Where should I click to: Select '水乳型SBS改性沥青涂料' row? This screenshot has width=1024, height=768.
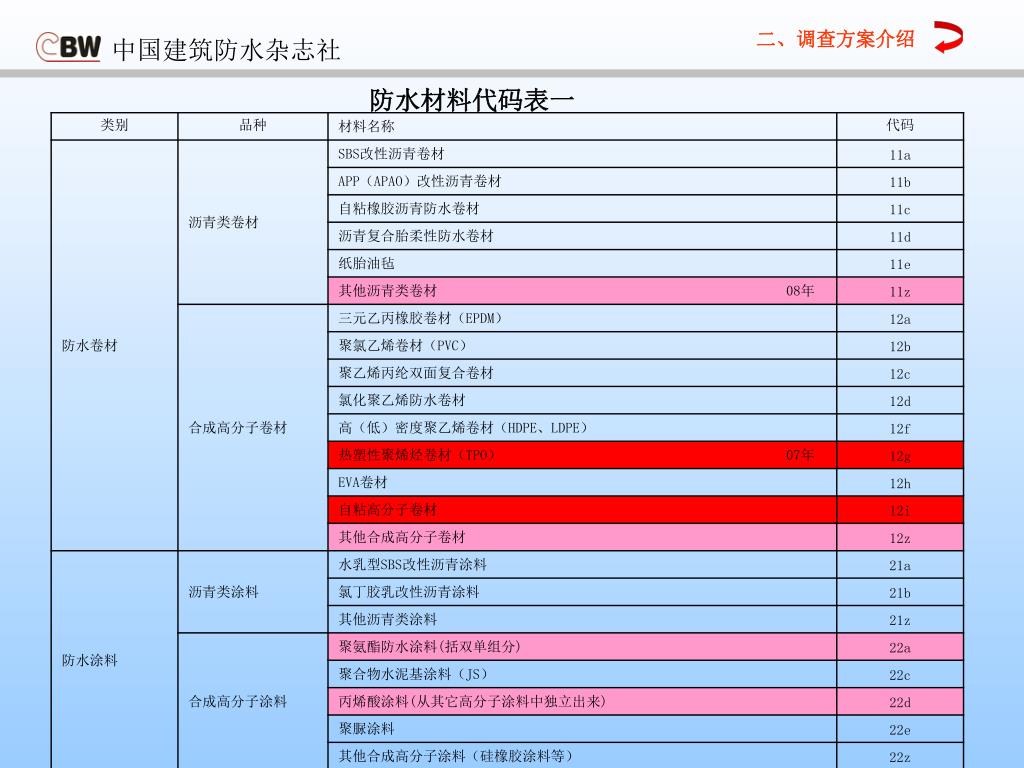(x=582, y=564)
